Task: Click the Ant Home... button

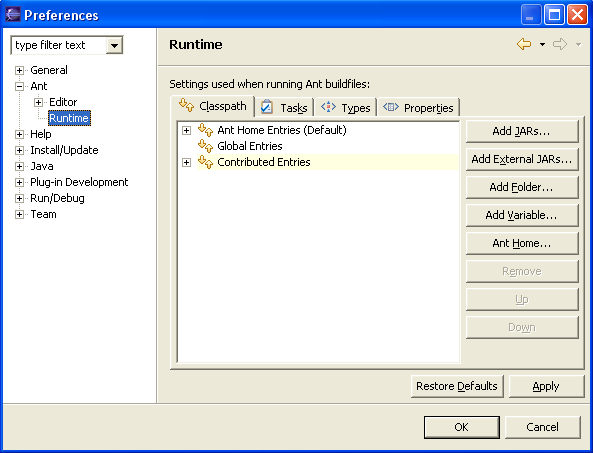Action: [522, 243]
